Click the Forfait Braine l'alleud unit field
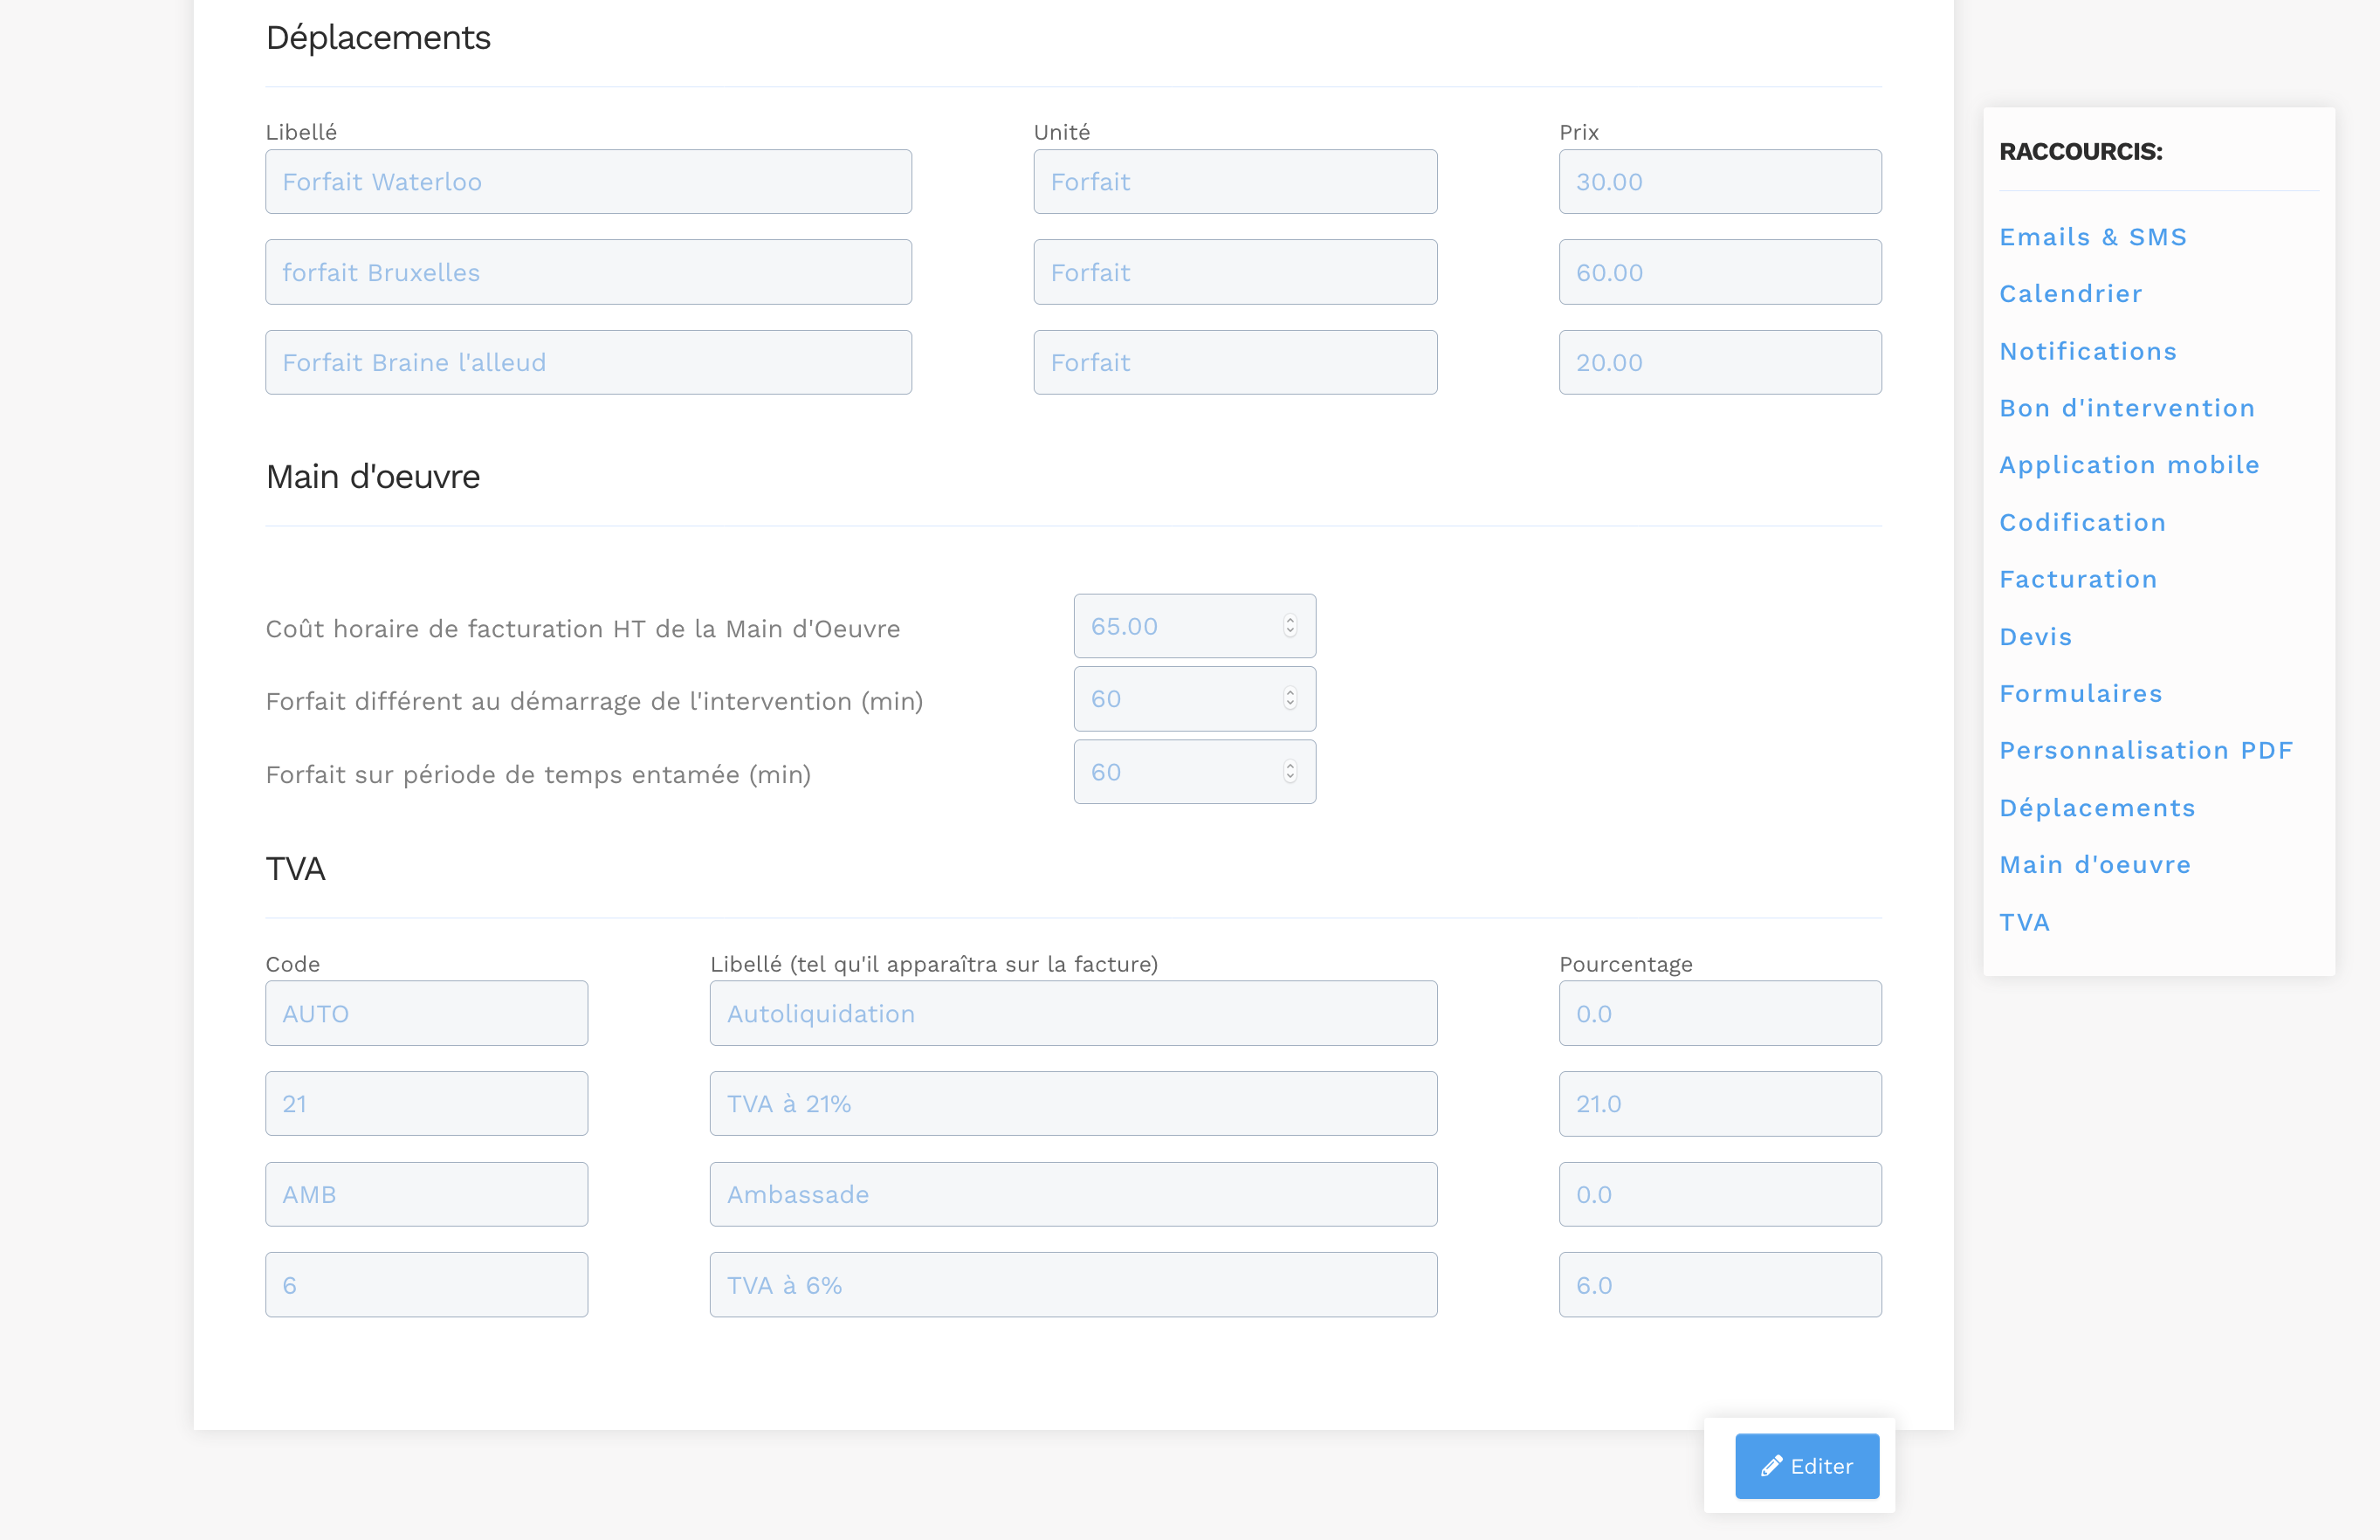This screenshot has width=2380, height=1540. (x=1234, y=362)
